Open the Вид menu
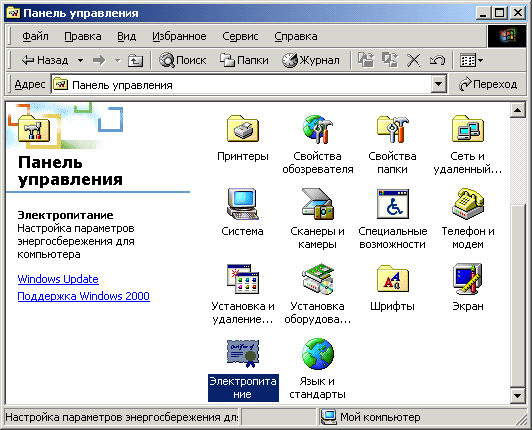The image size is (532, 430). pyautogui.click(x=127, y=36)
